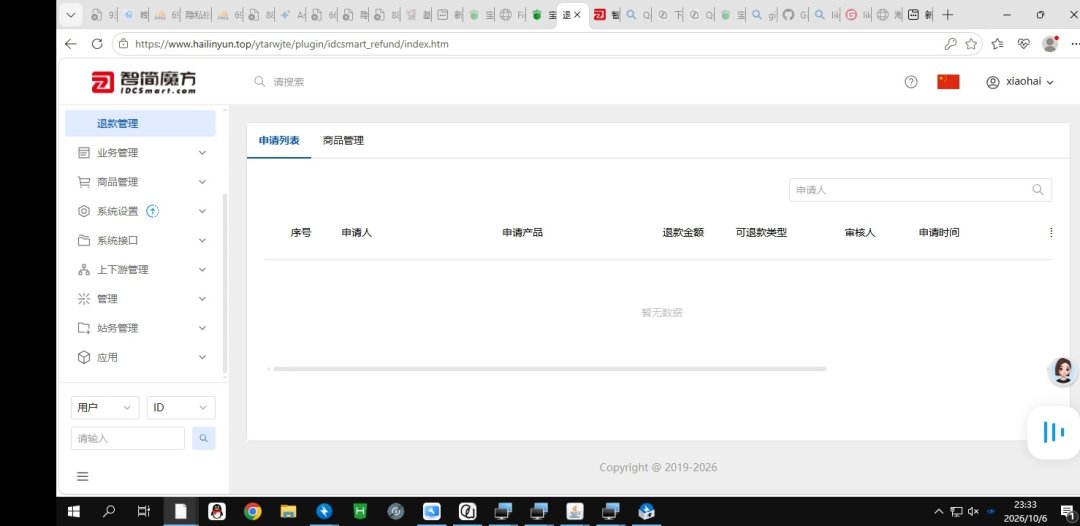Click the password key icon in address bar
This screenshot has height=526, width=1080.
click(951, 44)
